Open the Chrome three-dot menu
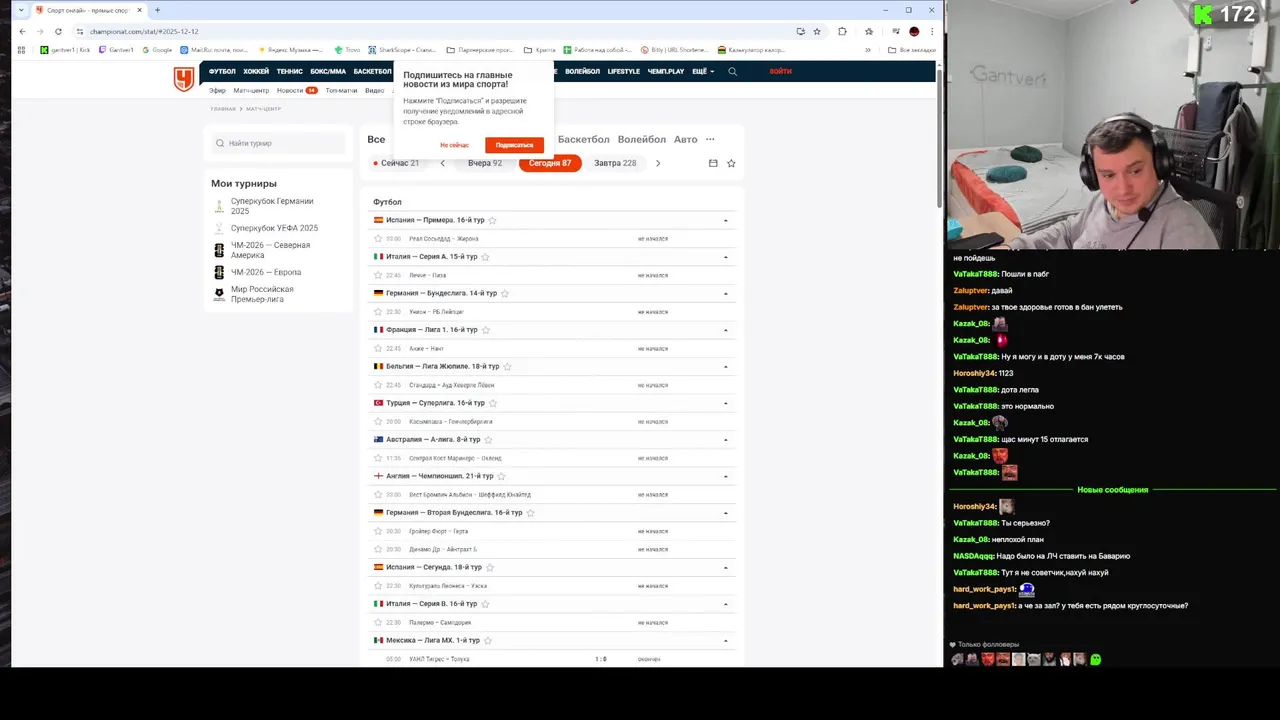The width and height of the screenshot is (1280, 720). click(x=932, y=31)
